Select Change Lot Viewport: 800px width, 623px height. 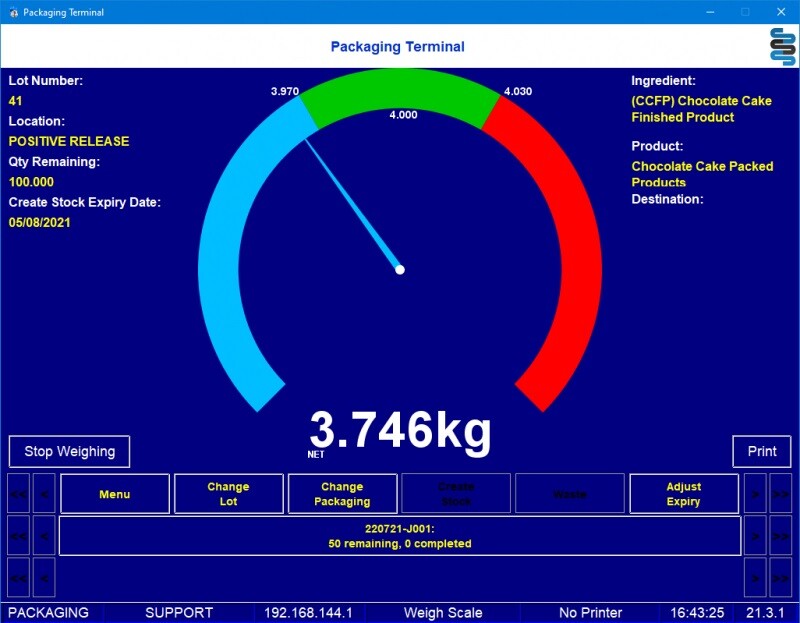228,494
